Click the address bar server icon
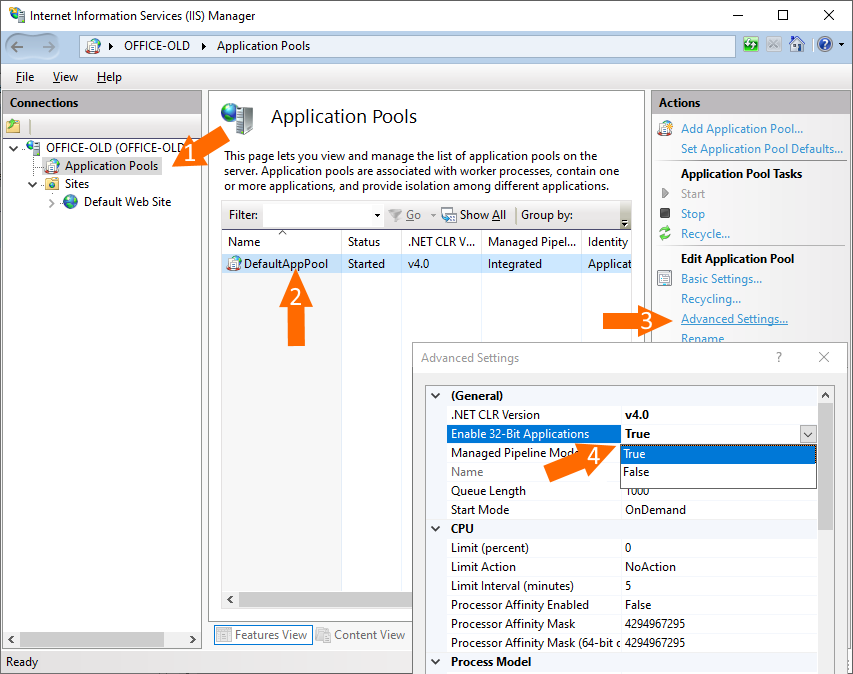 point(93,46)
